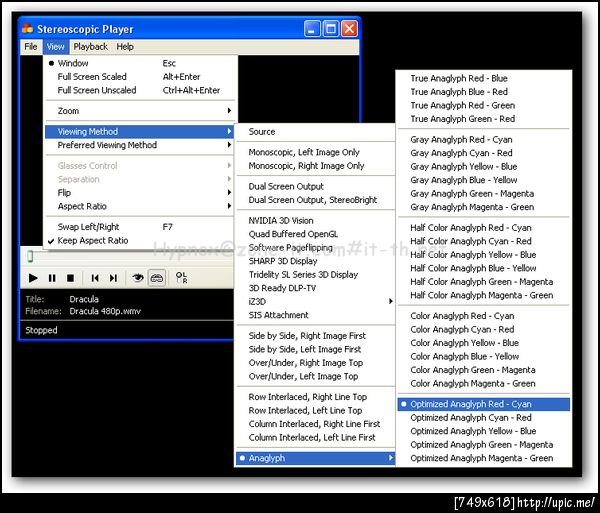Click the 3D glasses icon

(157, 278)
